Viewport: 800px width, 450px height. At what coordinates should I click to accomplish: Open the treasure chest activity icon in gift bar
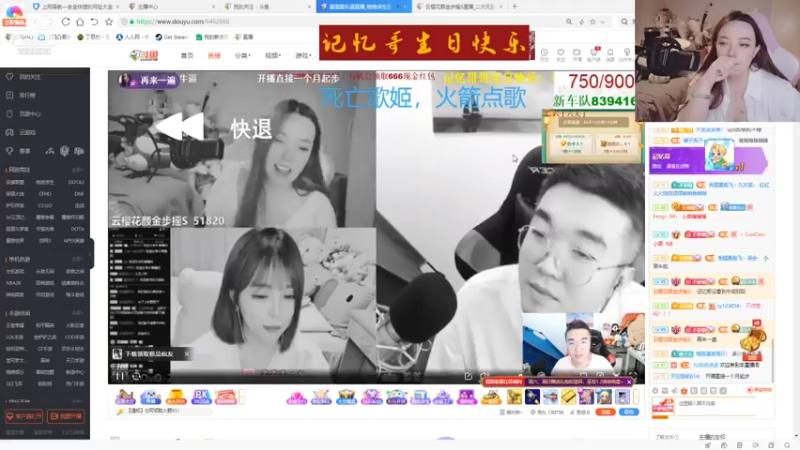click(346, 396)
